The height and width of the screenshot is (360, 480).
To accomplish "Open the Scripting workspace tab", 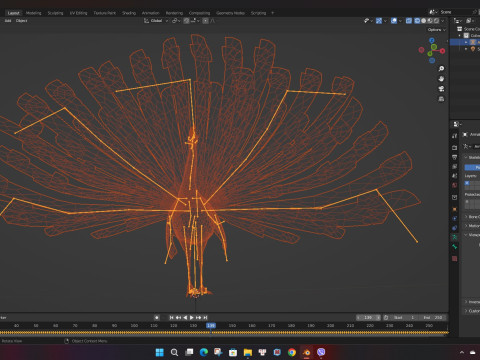I will [258, 13].
